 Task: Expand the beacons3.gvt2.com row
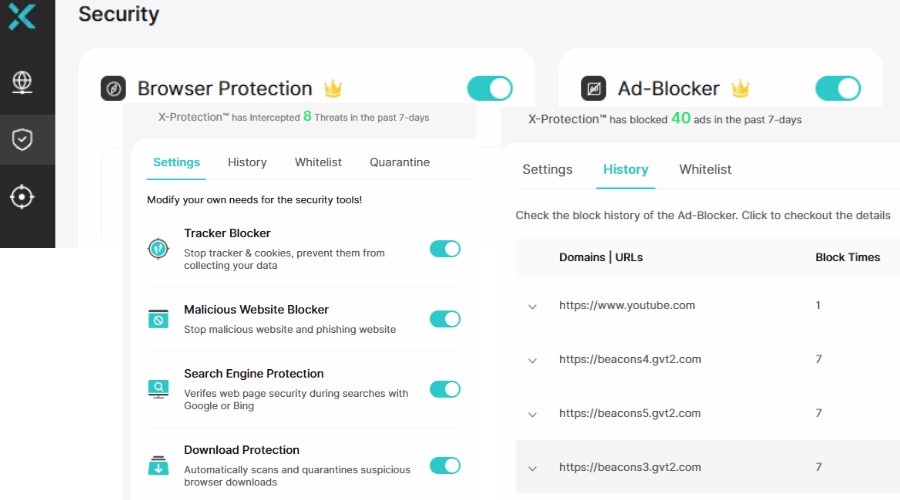tap(532, 468)
